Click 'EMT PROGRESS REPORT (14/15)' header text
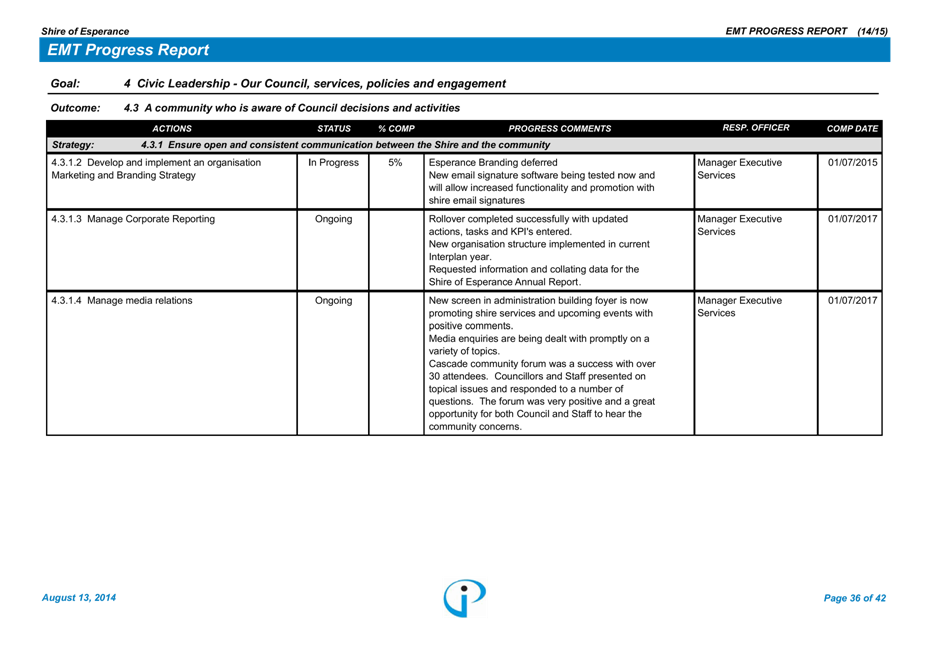Screen dimensions: 928x657 (807, 31)
